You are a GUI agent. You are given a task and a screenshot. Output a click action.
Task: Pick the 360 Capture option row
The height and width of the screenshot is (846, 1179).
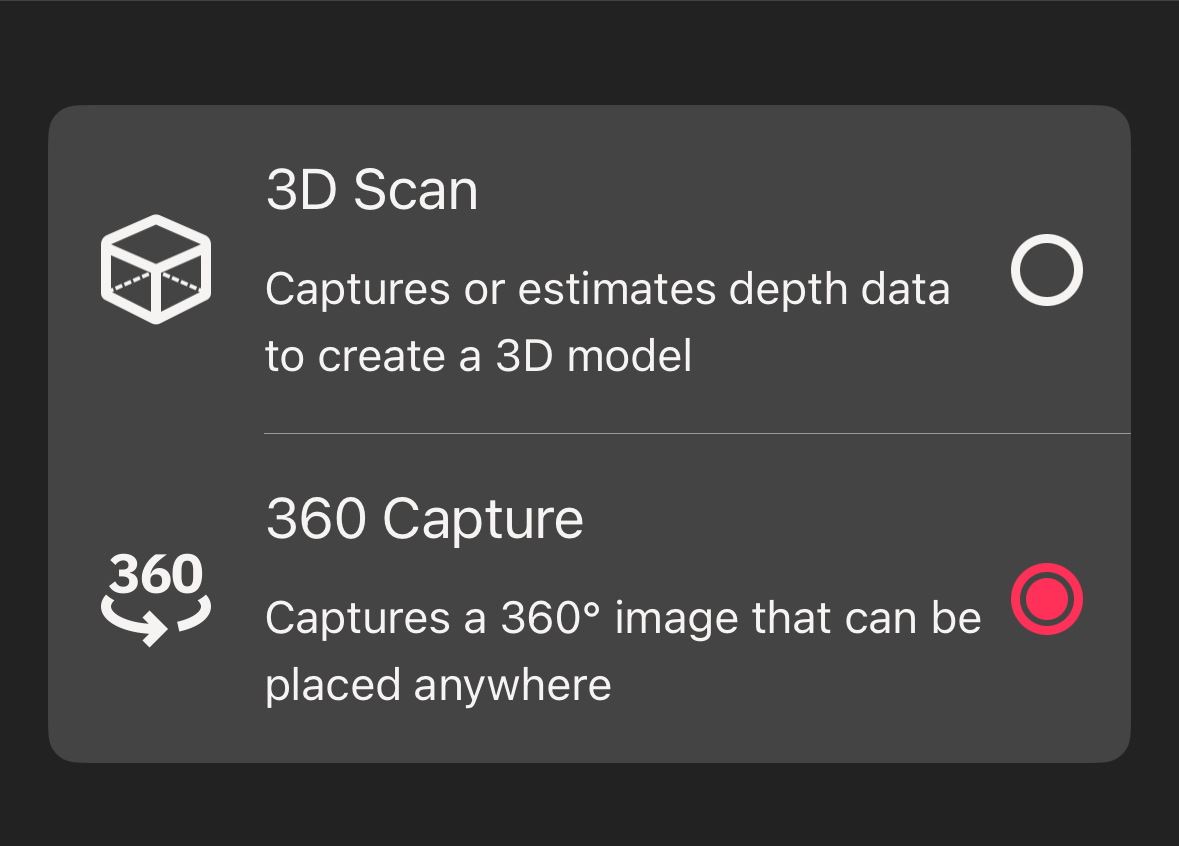coord(589,599)
